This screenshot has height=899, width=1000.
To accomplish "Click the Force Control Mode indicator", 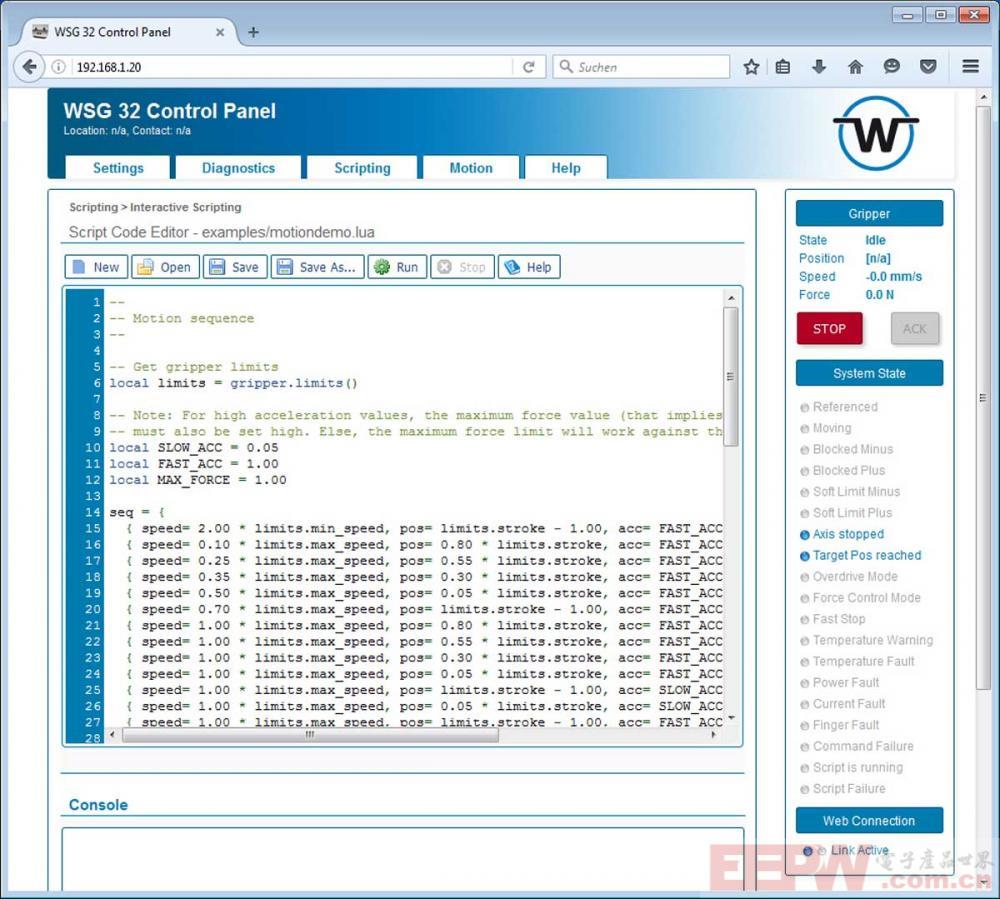I will [861, 598].
